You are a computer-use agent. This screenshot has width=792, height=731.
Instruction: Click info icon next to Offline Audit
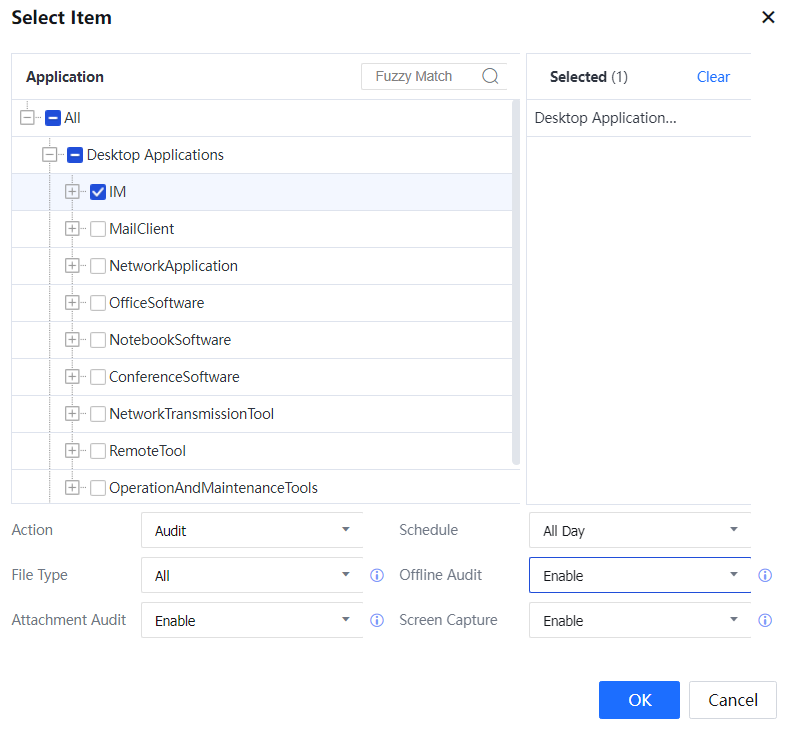[x=765, y=576]
